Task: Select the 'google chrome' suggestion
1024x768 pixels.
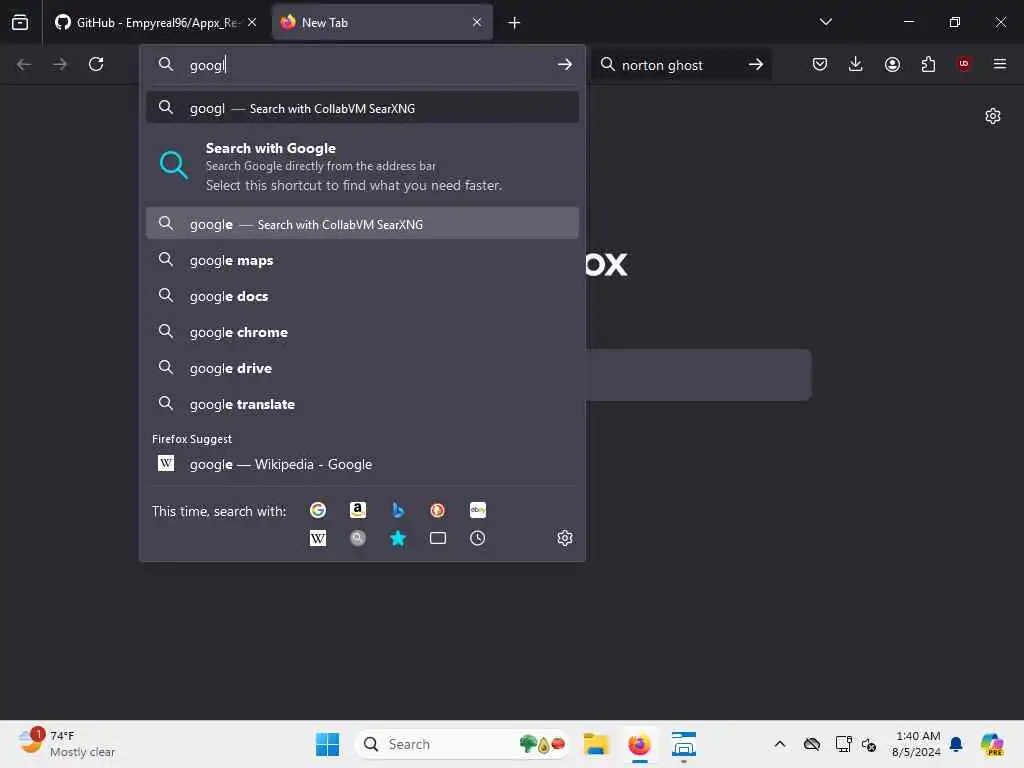Action: [x=362, y=332]
